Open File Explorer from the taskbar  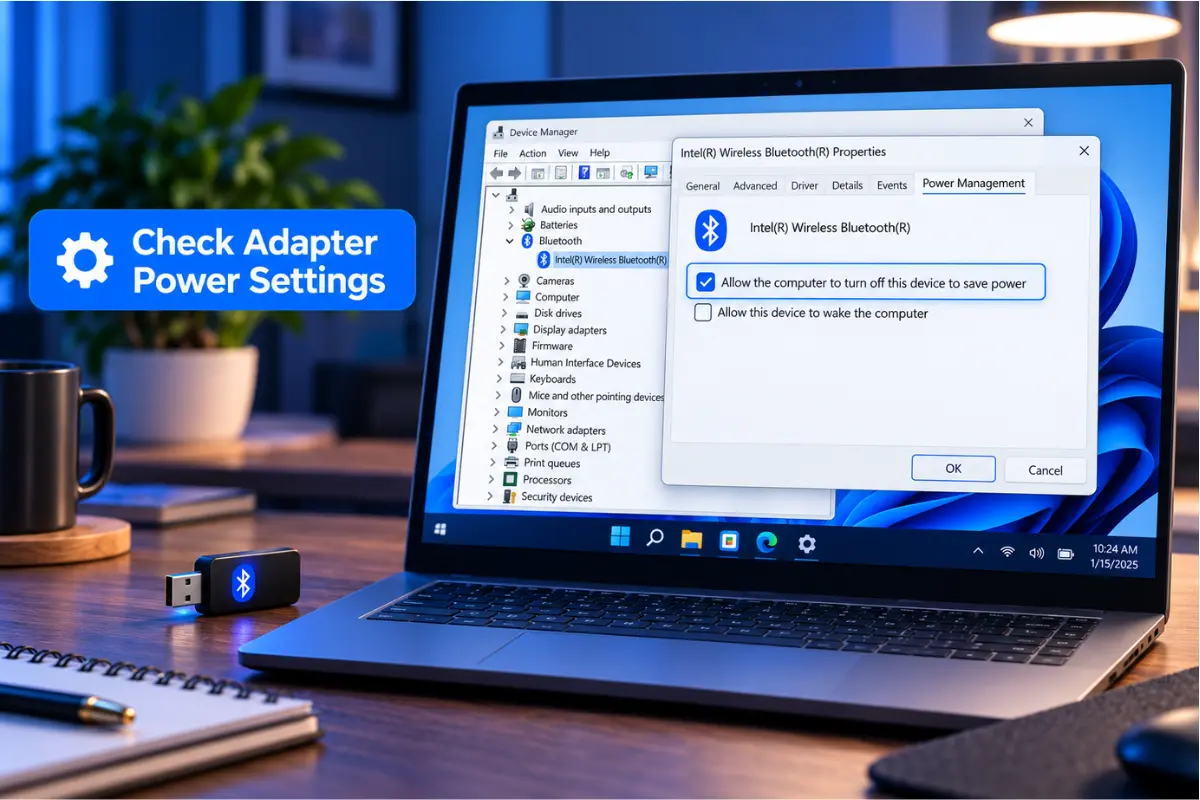pos(691,540)
